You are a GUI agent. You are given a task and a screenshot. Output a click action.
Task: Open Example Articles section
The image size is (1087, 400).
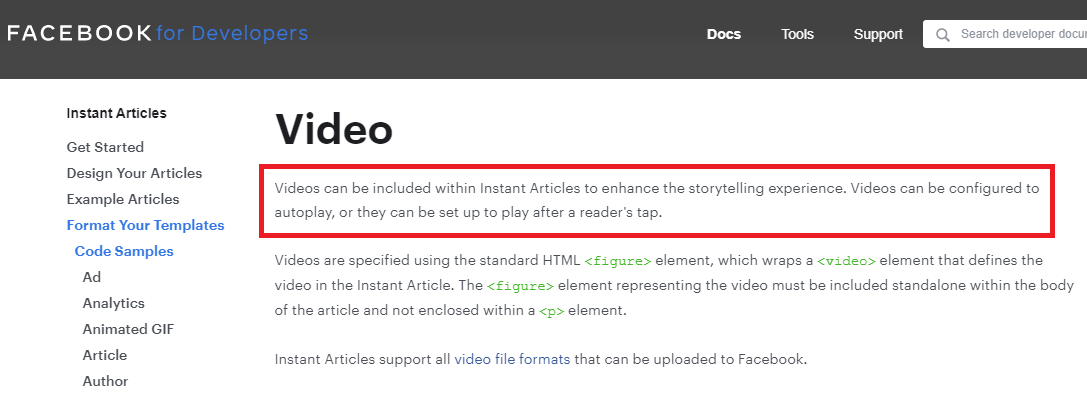[x=123, y=199]
